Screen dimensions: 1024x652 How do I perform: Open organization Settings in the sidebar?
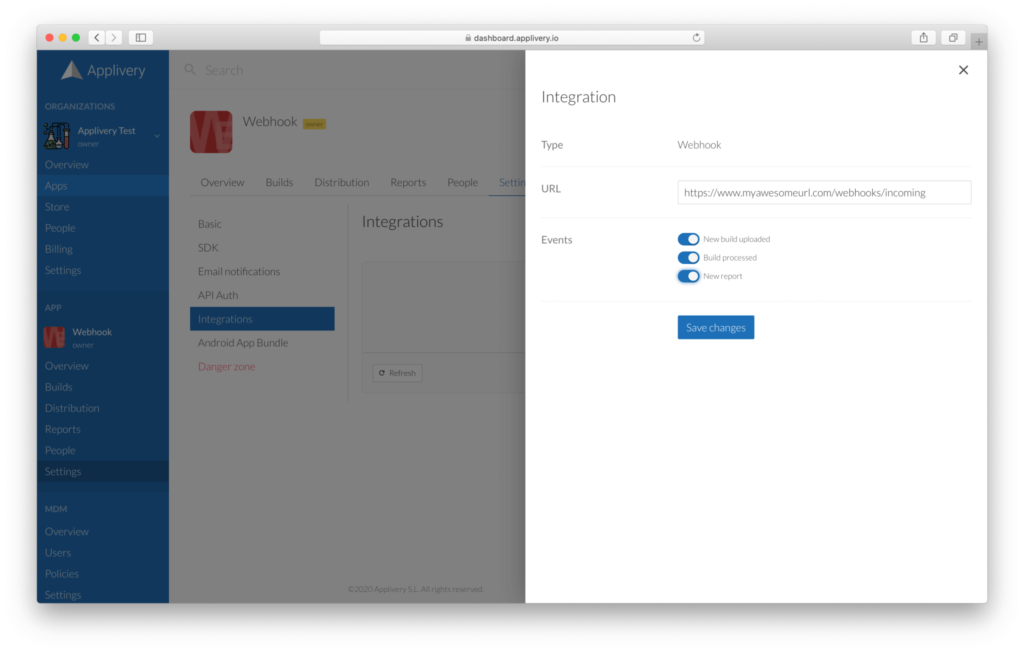[x=103, y=270]
